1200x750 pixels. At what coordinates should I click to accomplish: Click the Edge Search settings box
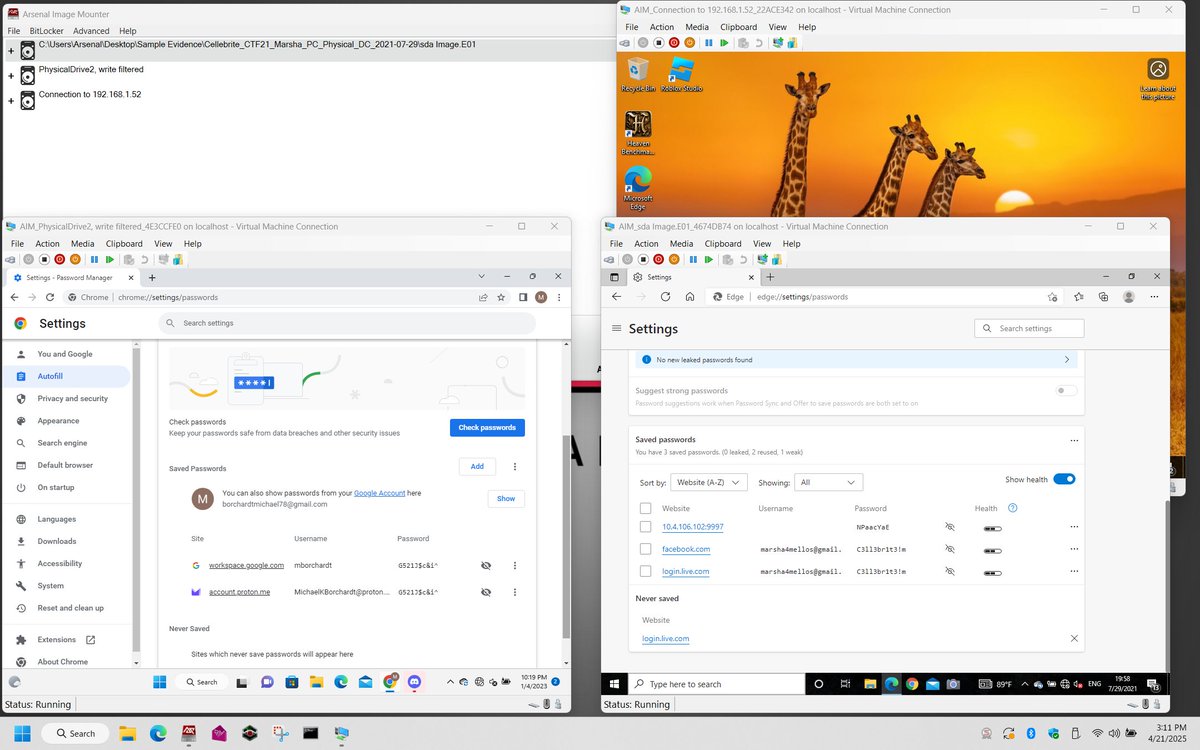pos(1029,328)
